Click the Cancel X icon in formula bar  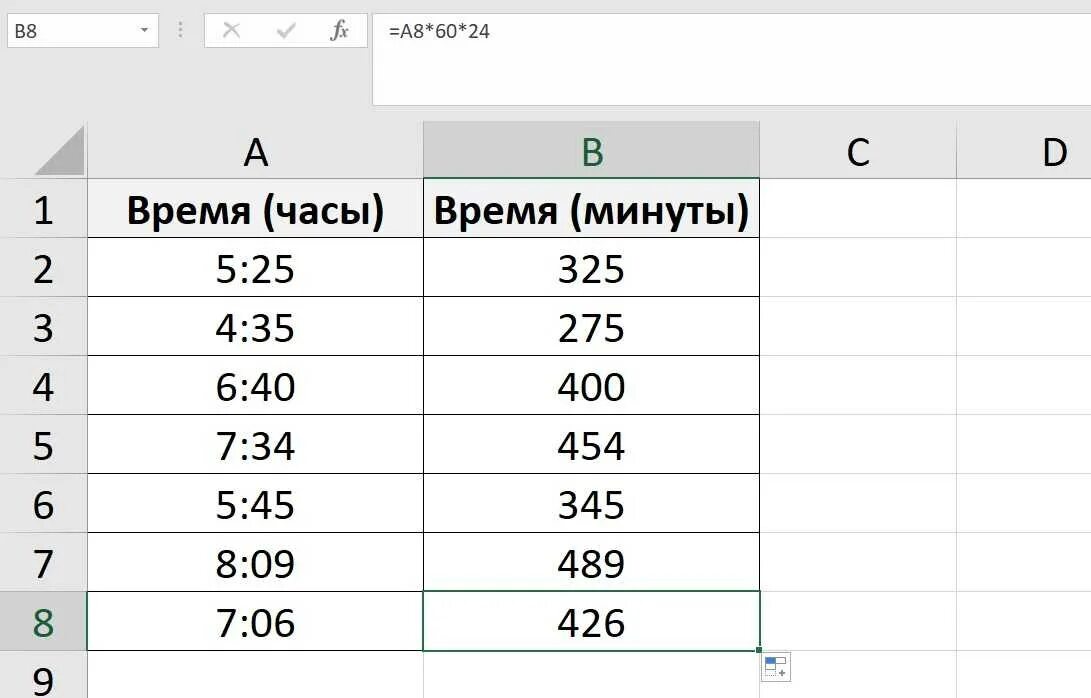tap(232, 31)
